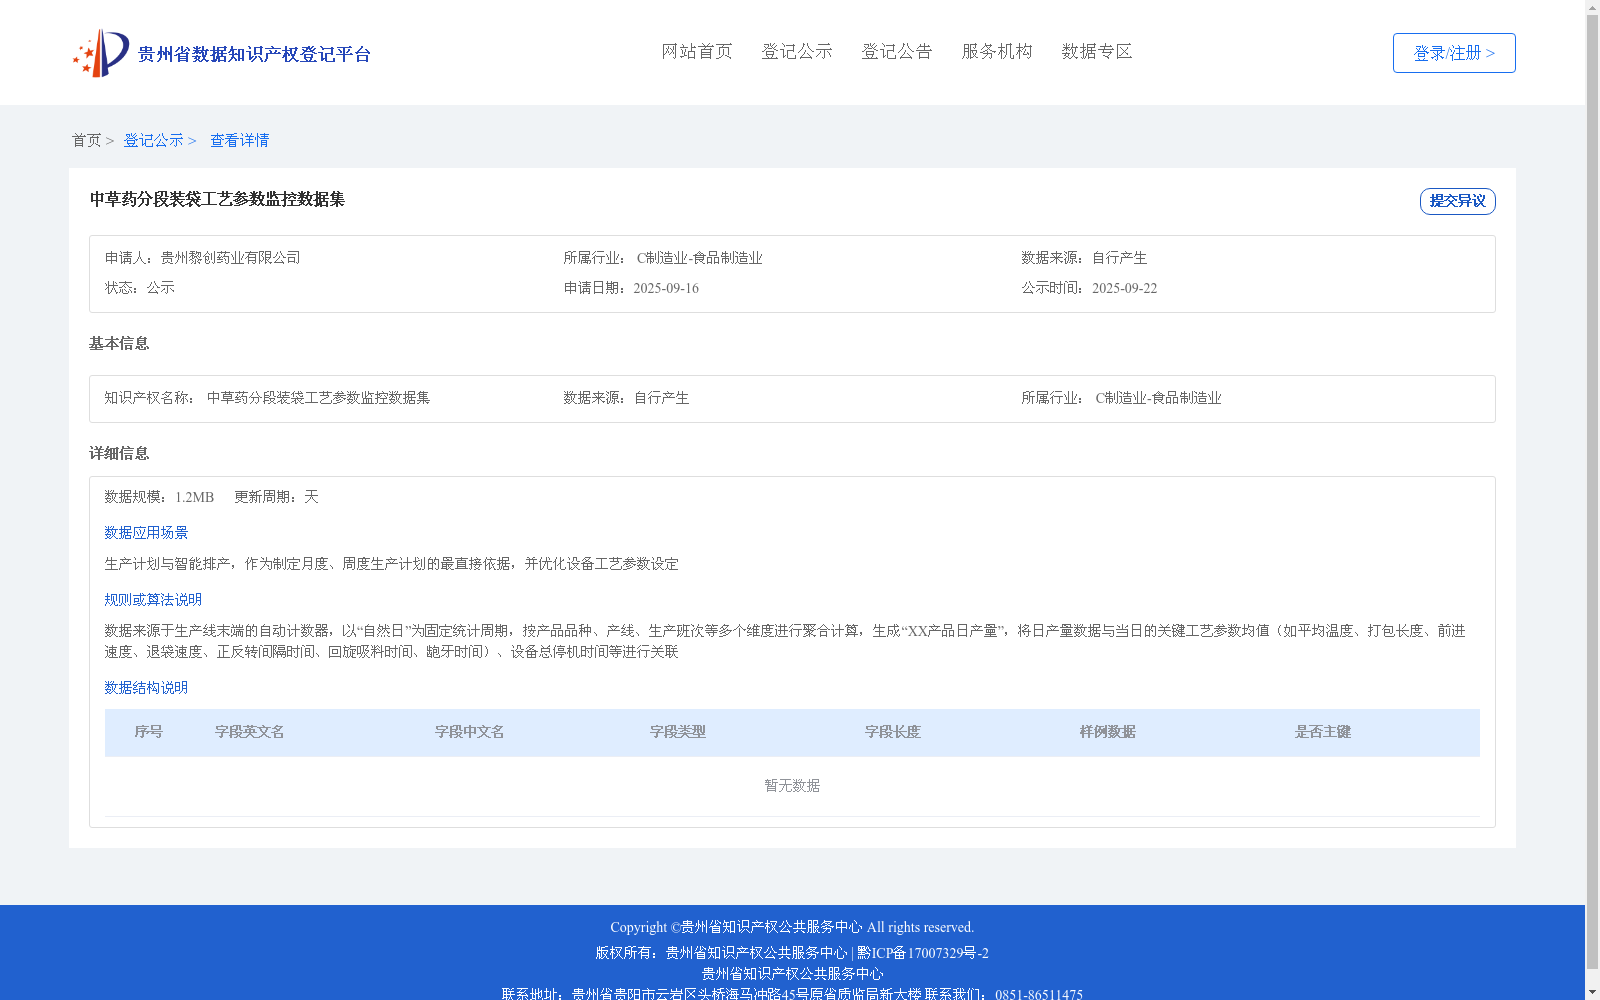Select 所属行业 value in 基本信息 section

(1158, 398)
